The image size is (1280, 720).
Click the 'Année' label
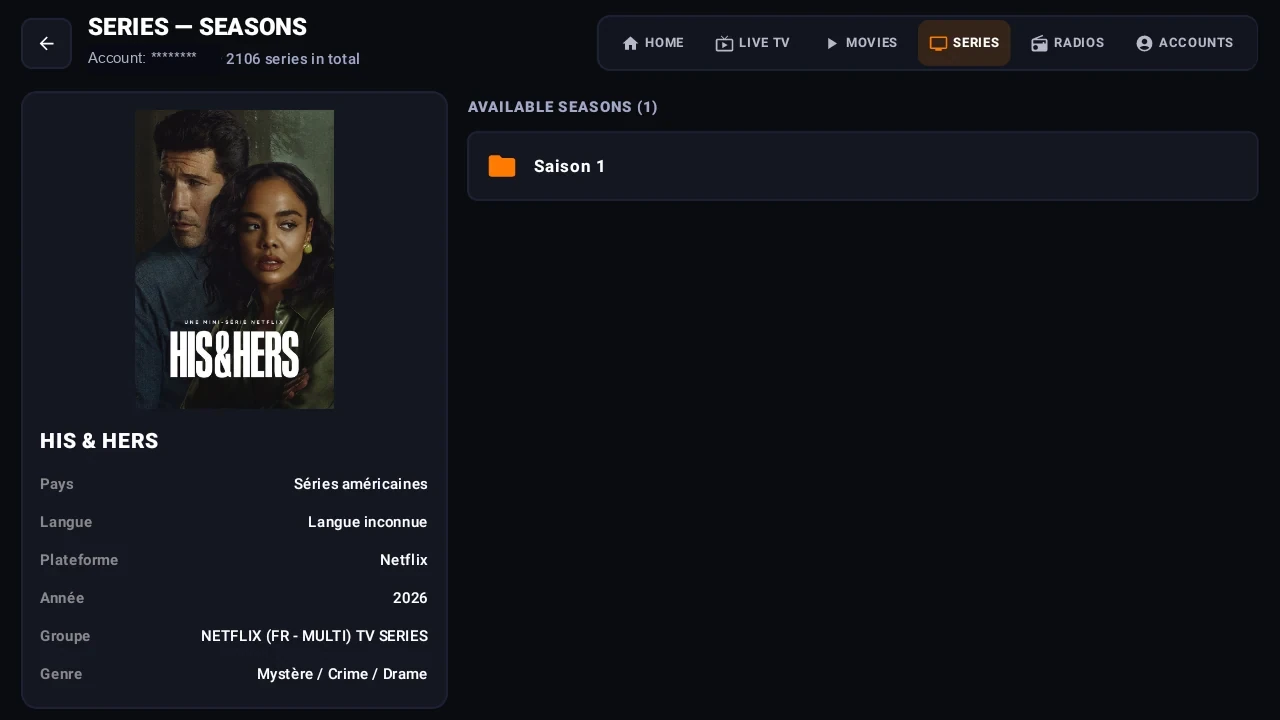pos(62,598)
